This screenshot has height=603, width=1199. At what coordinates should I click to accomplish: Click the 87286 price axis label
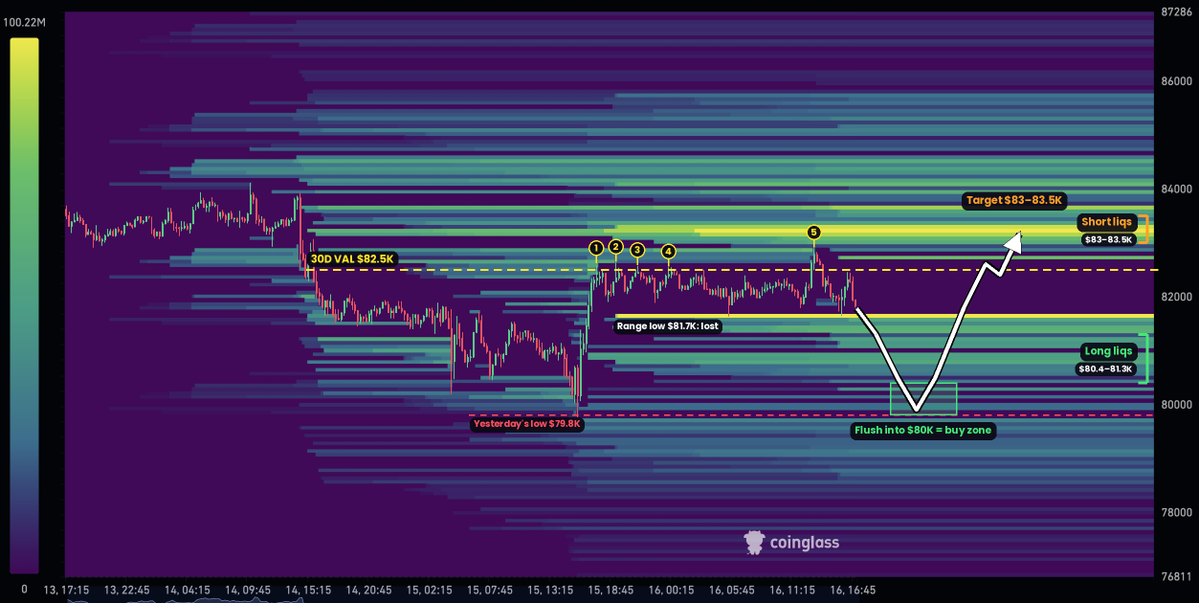coord(1178,12)
